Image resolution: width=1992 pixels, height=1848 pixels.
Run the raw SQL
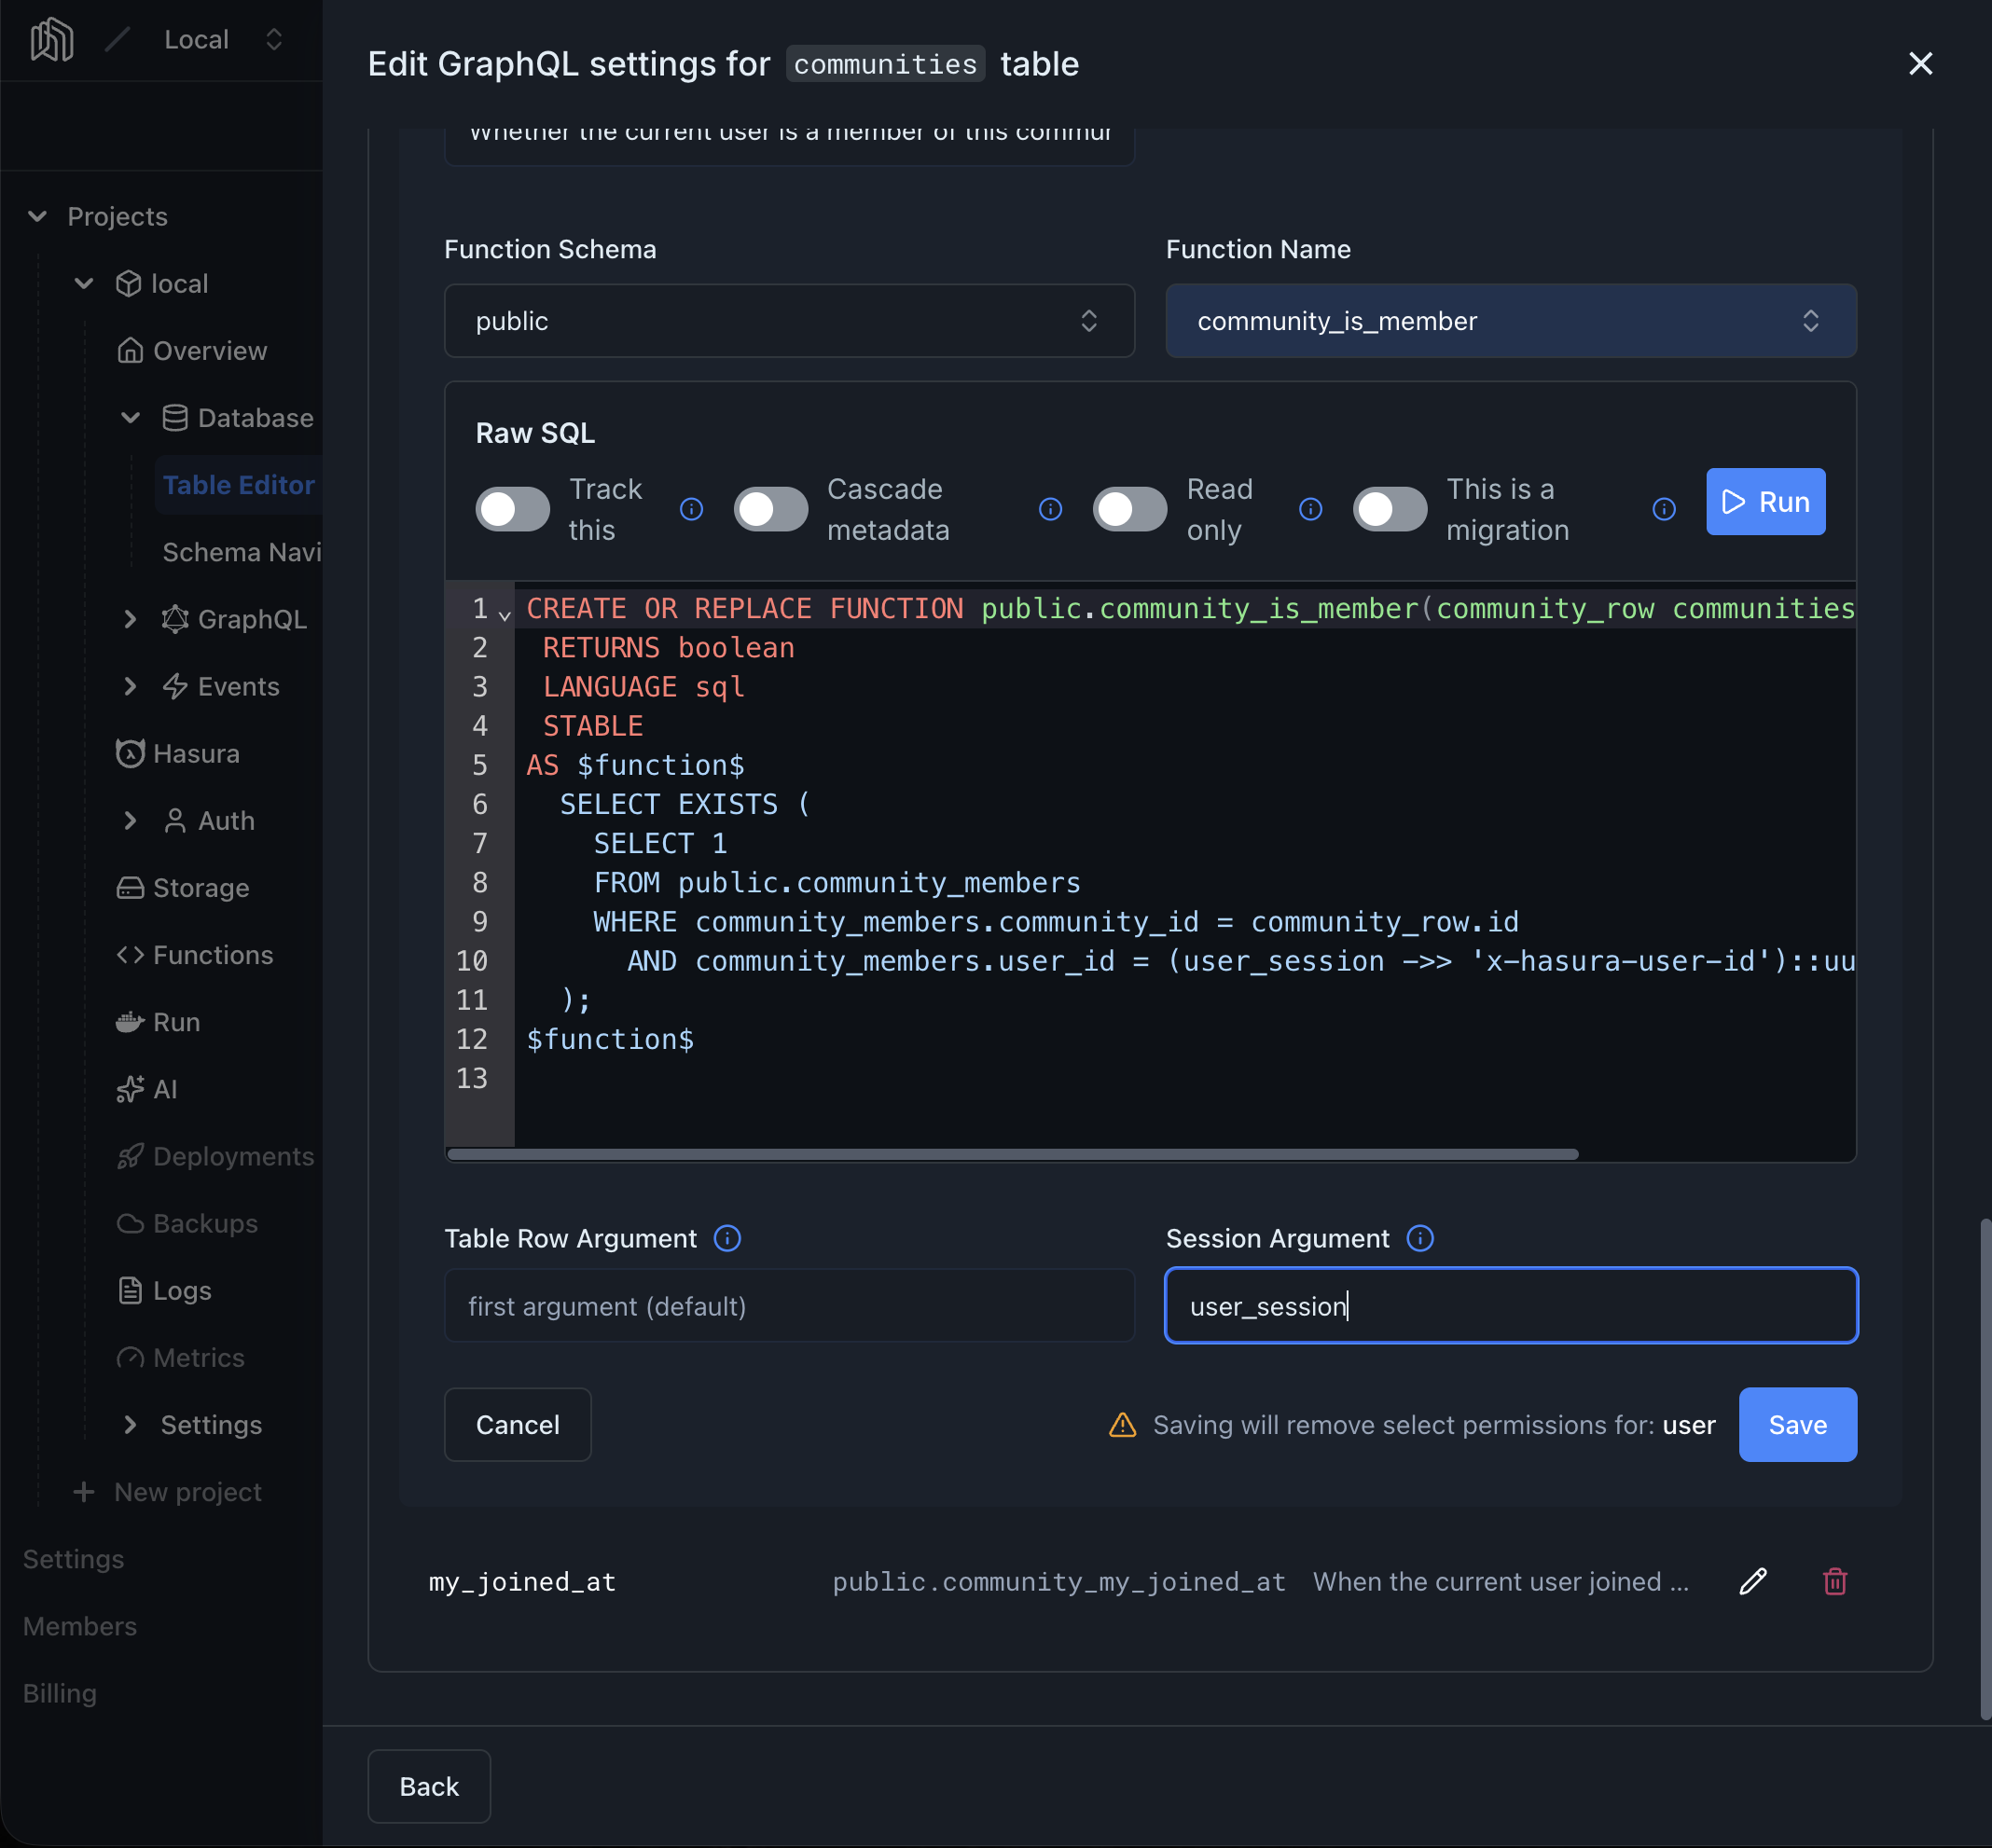tap(1765, 501)
